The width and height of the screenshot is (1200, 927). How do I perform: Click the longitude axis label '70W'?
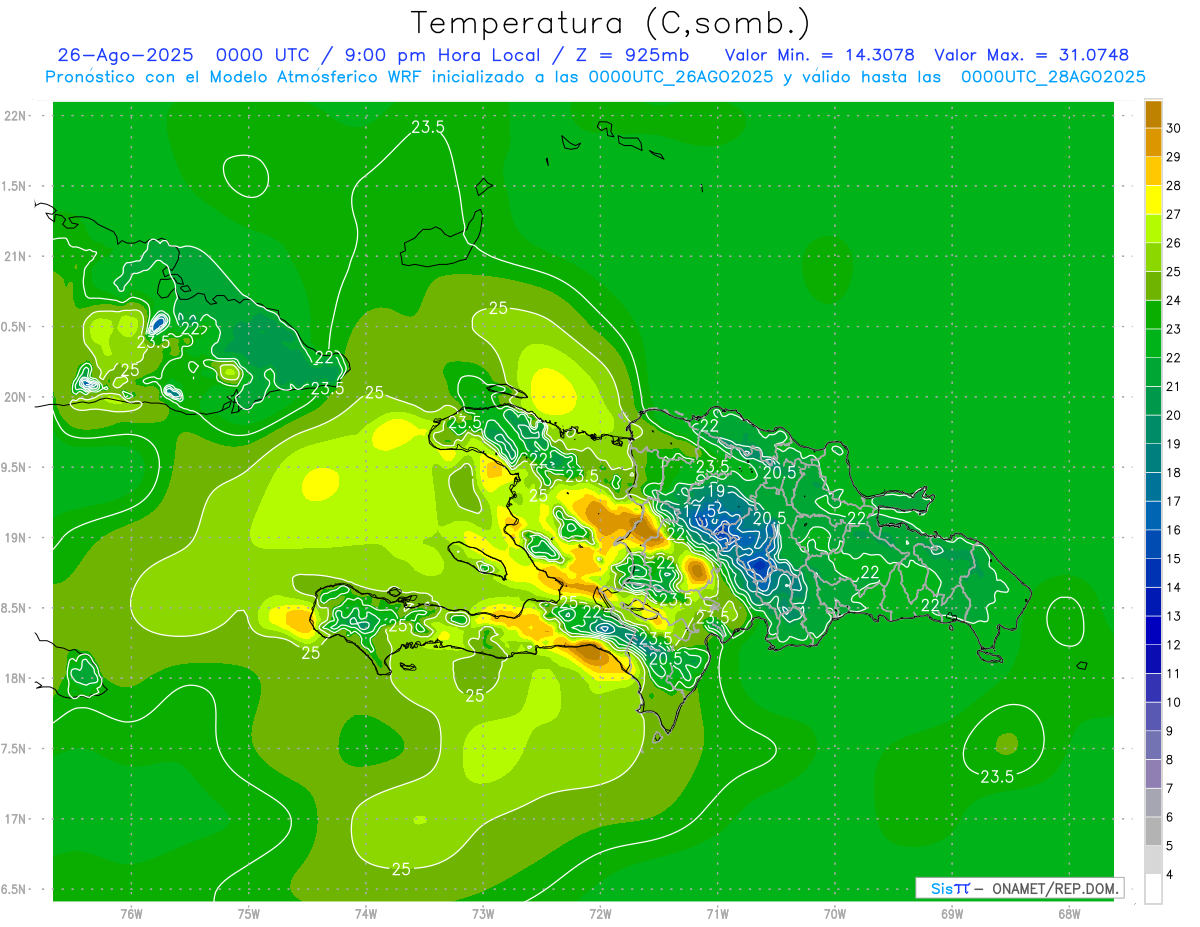coord(834,913)
